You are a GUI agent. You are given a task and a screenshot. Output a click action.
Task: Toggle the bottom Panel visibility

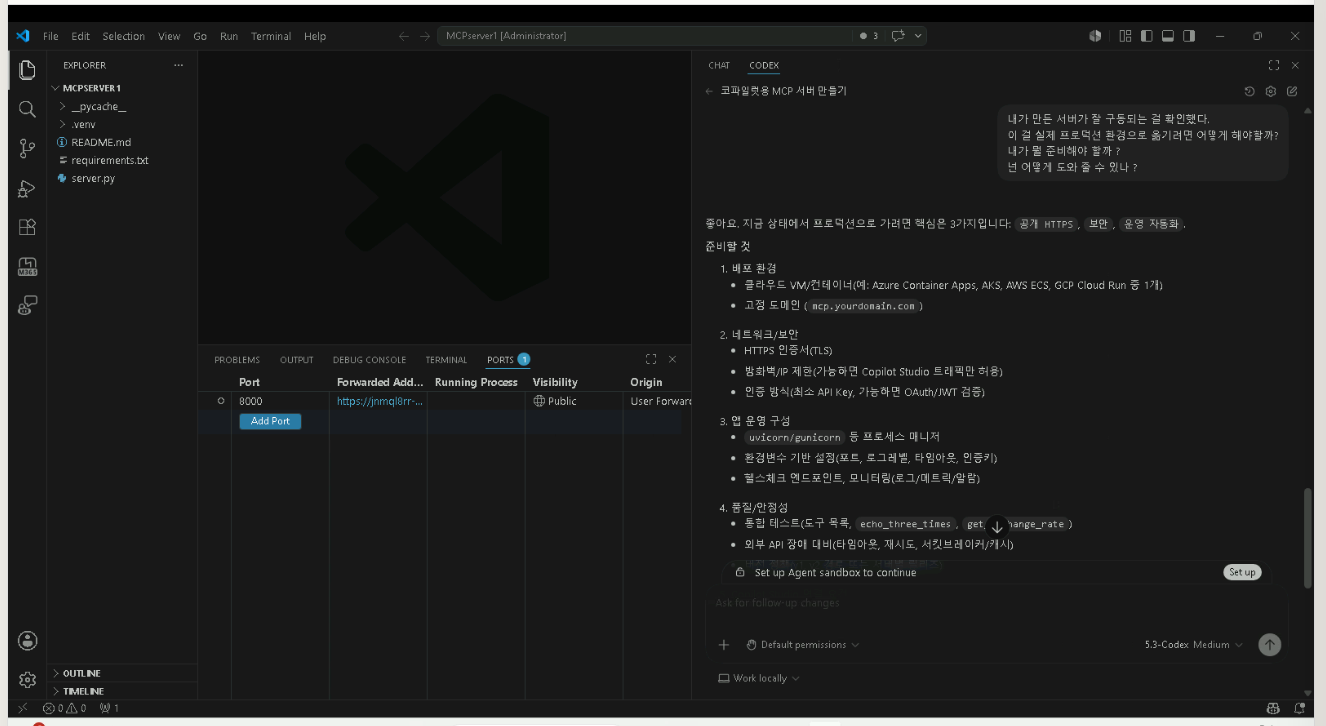coord(1167,36)
